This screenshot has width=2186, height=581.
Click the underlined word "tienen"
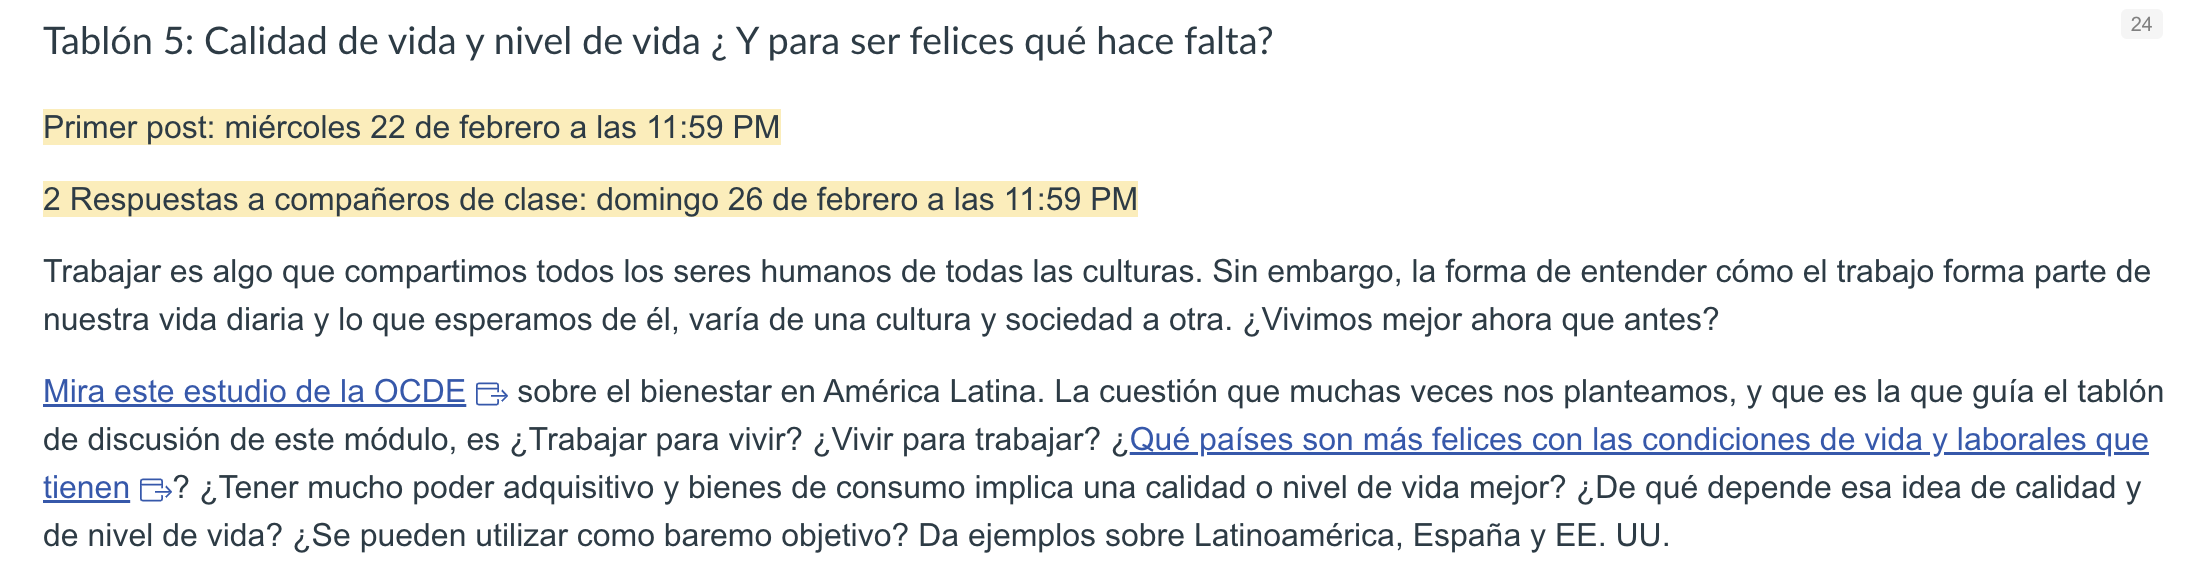click(86, 487)
